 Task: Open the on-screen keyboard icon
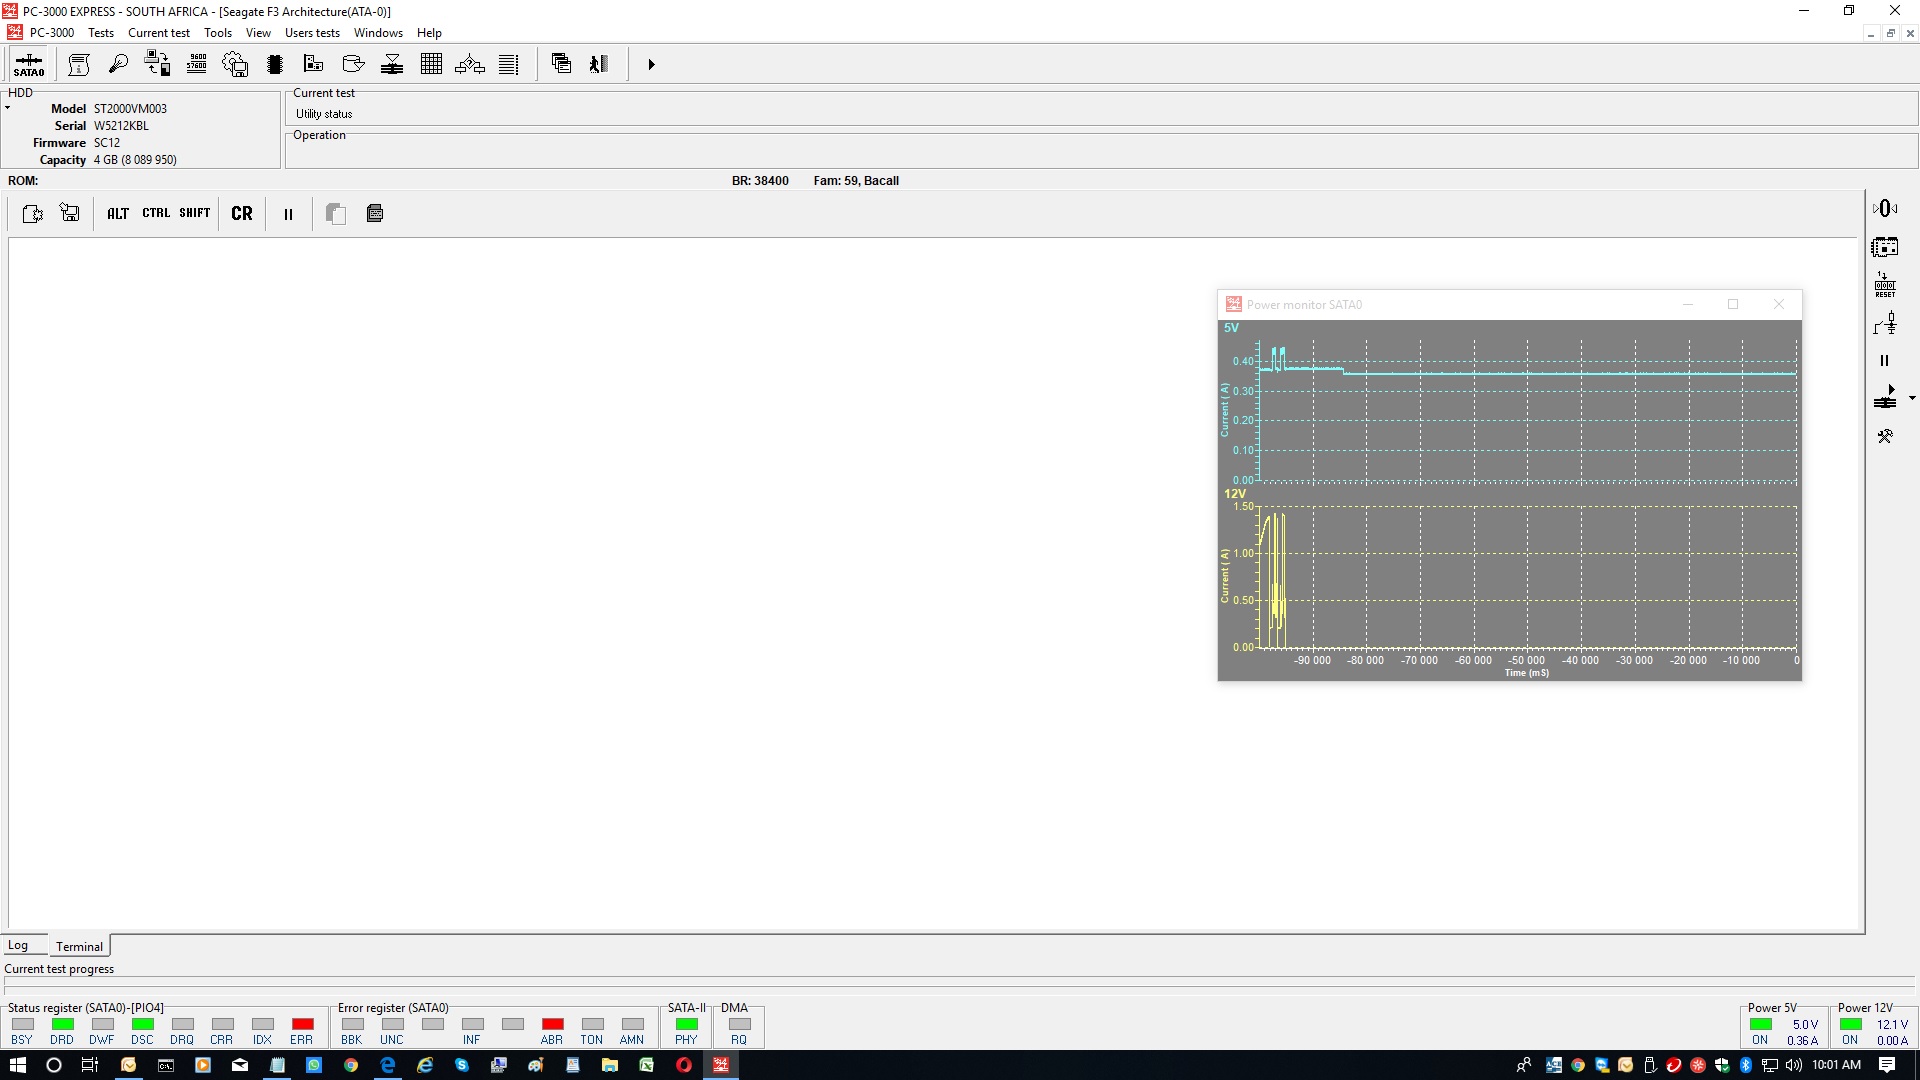(x=375, y=213)
